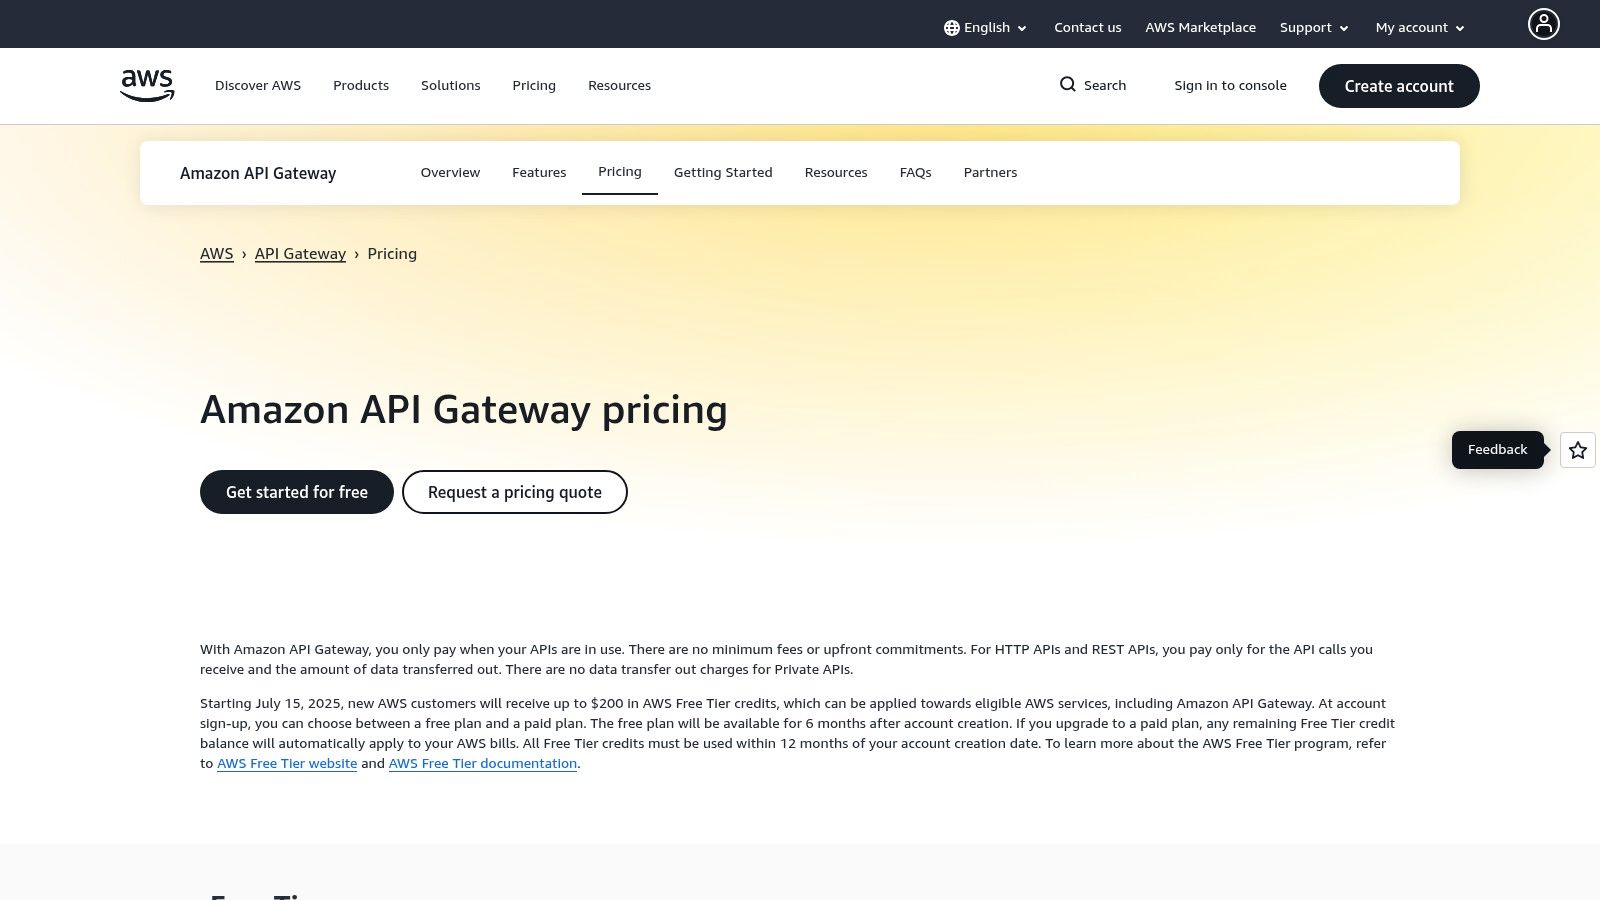This screenshot has height=900, width=1600.
Task: Open the Solutions menu
Action: pos(450,85)
